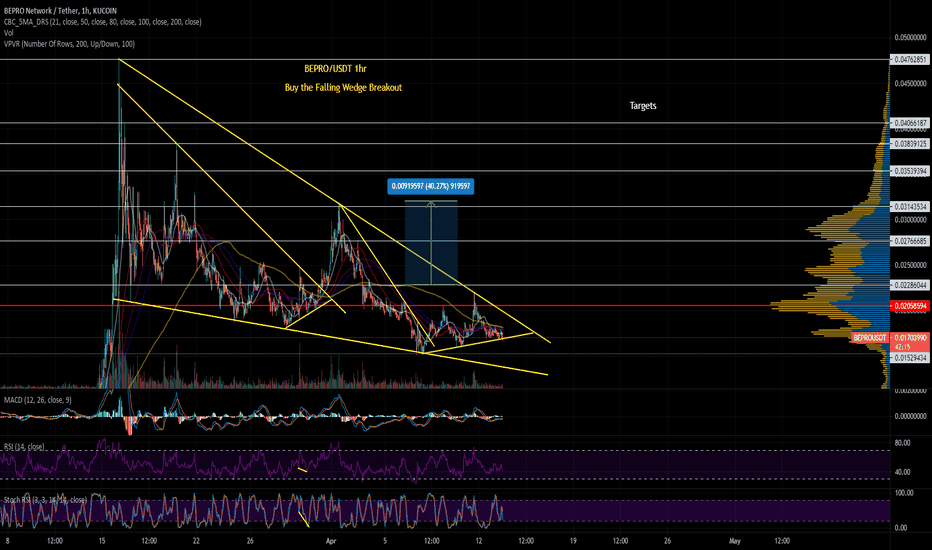Click the 0.02500000 price axis label
Screen dimensions: 932x550
pos(910,265)
